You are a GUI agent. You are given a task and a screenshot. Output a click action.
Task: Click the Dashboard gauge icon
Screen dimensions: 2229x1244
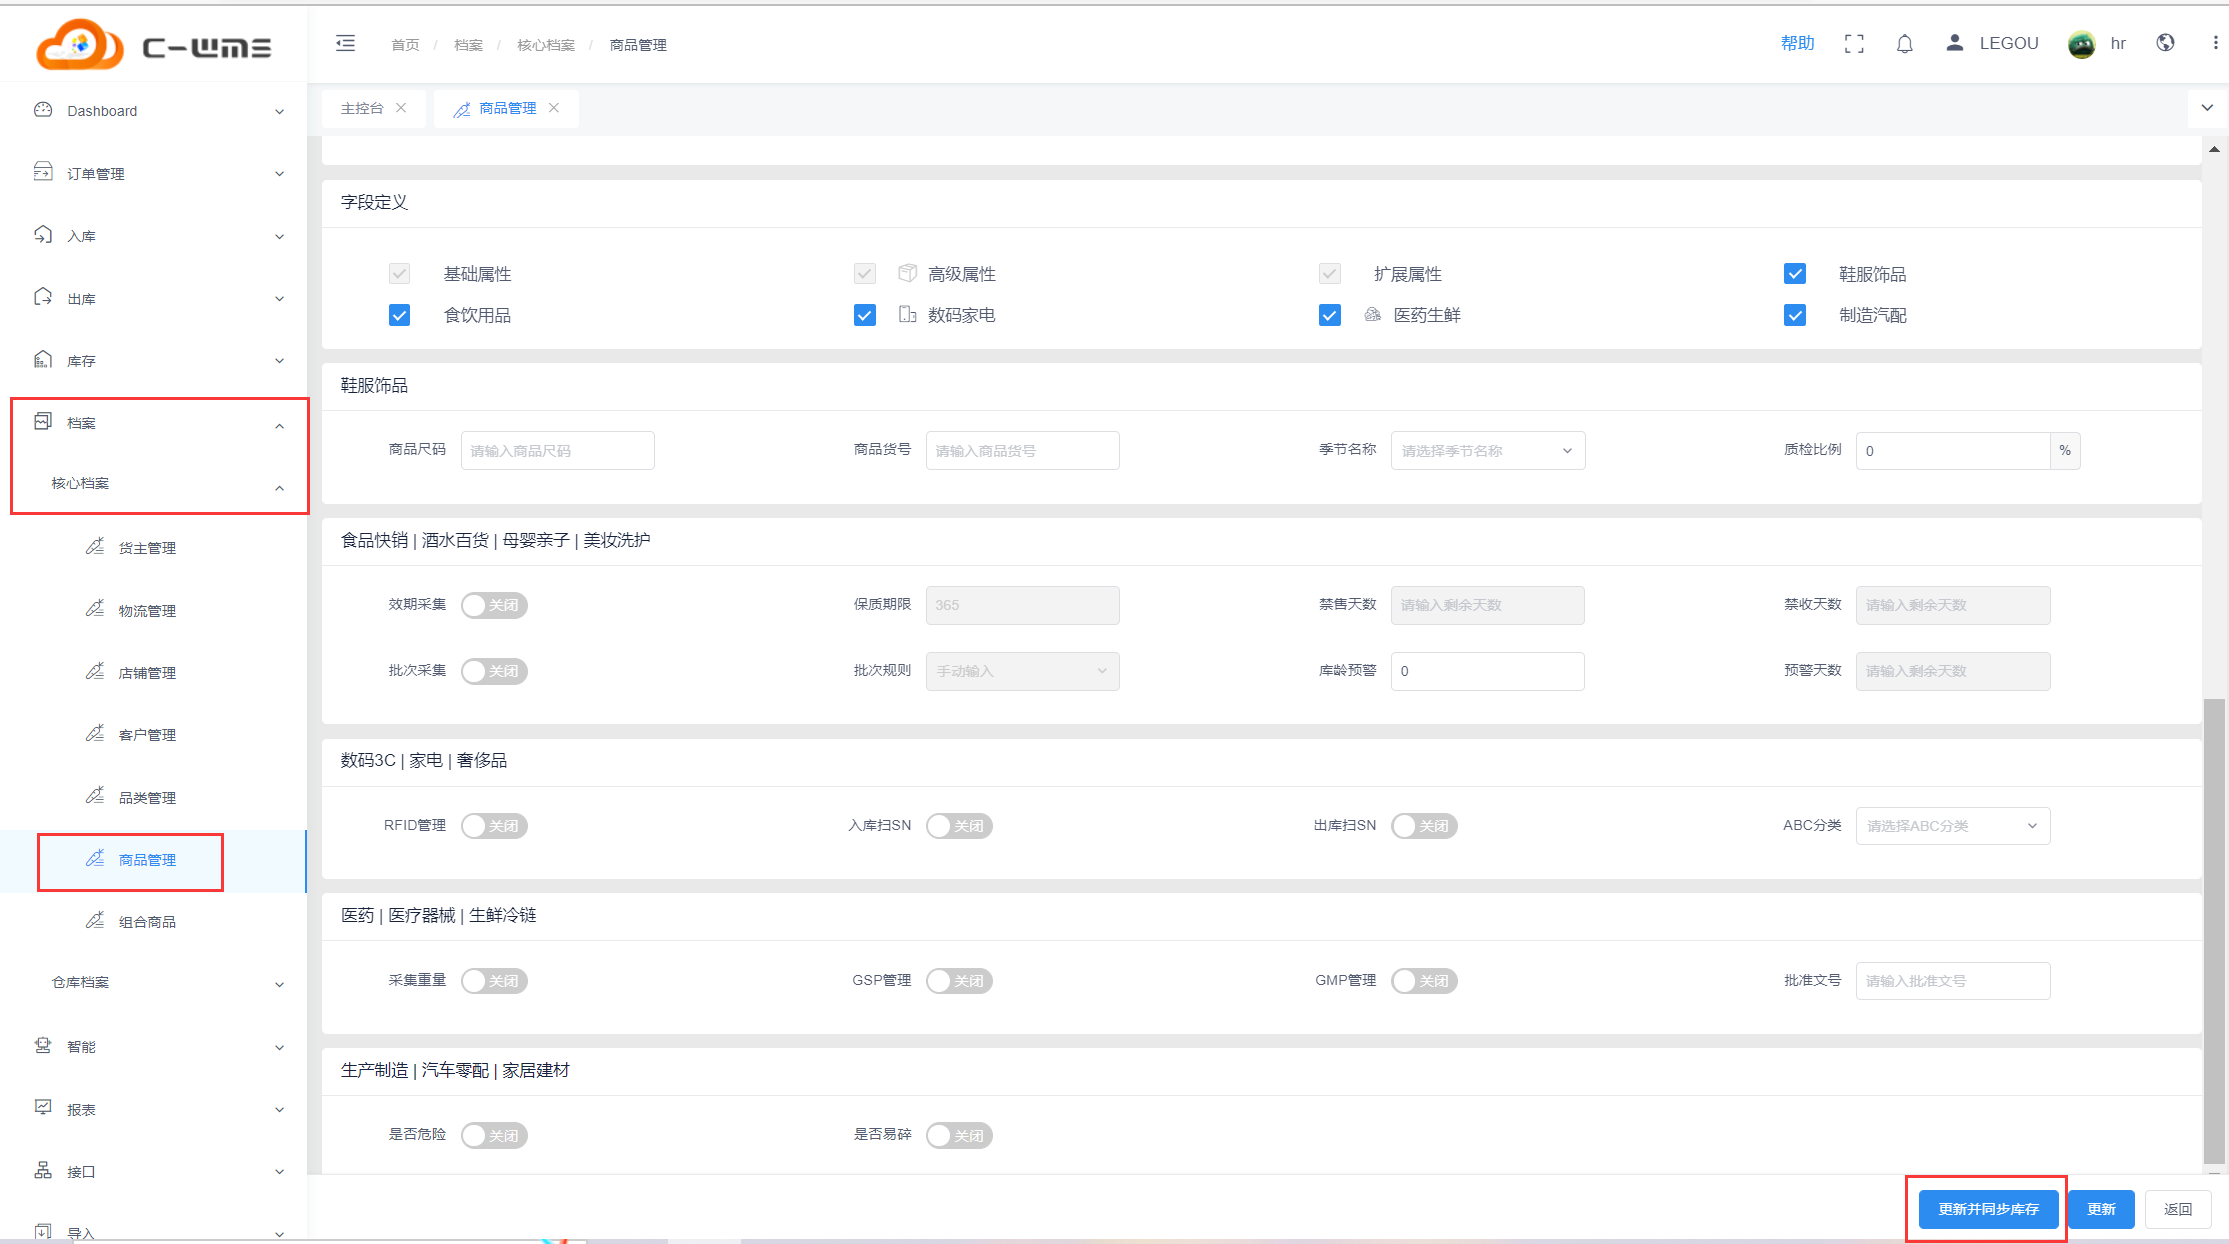click(43, 110)
